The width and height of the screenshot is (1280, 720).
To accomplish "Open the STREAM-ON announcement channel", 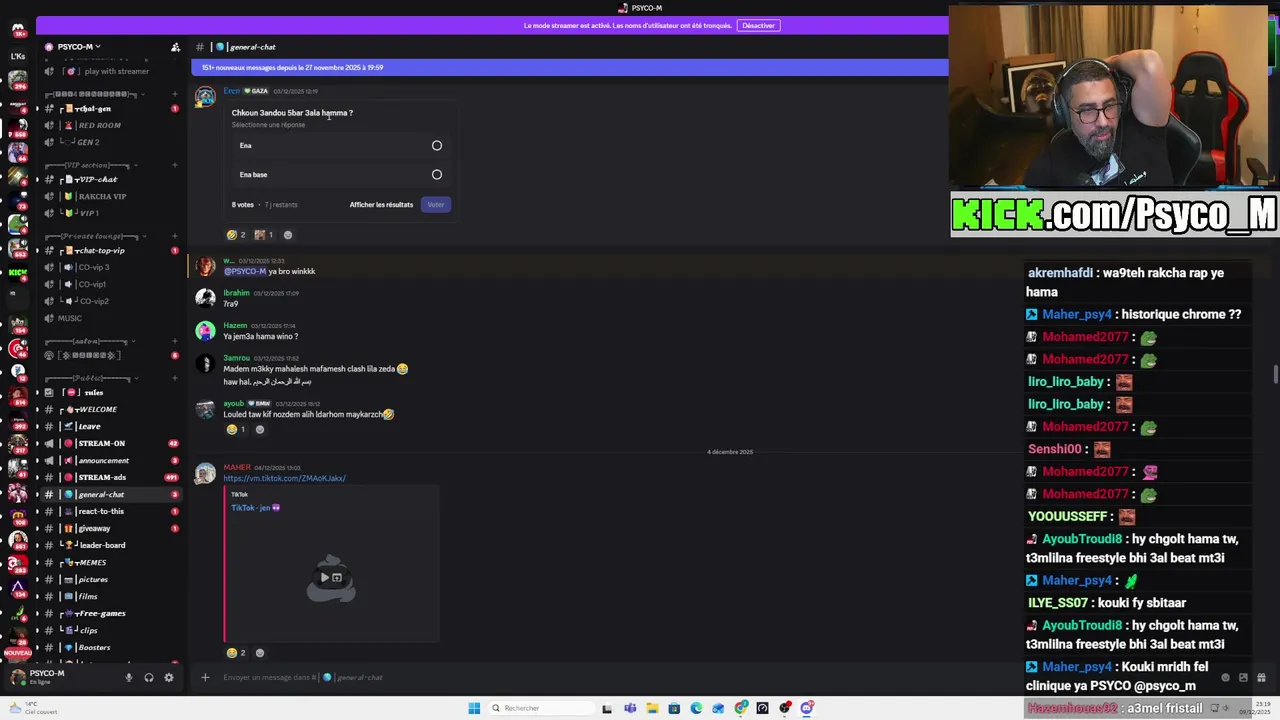I will (113, 443).
